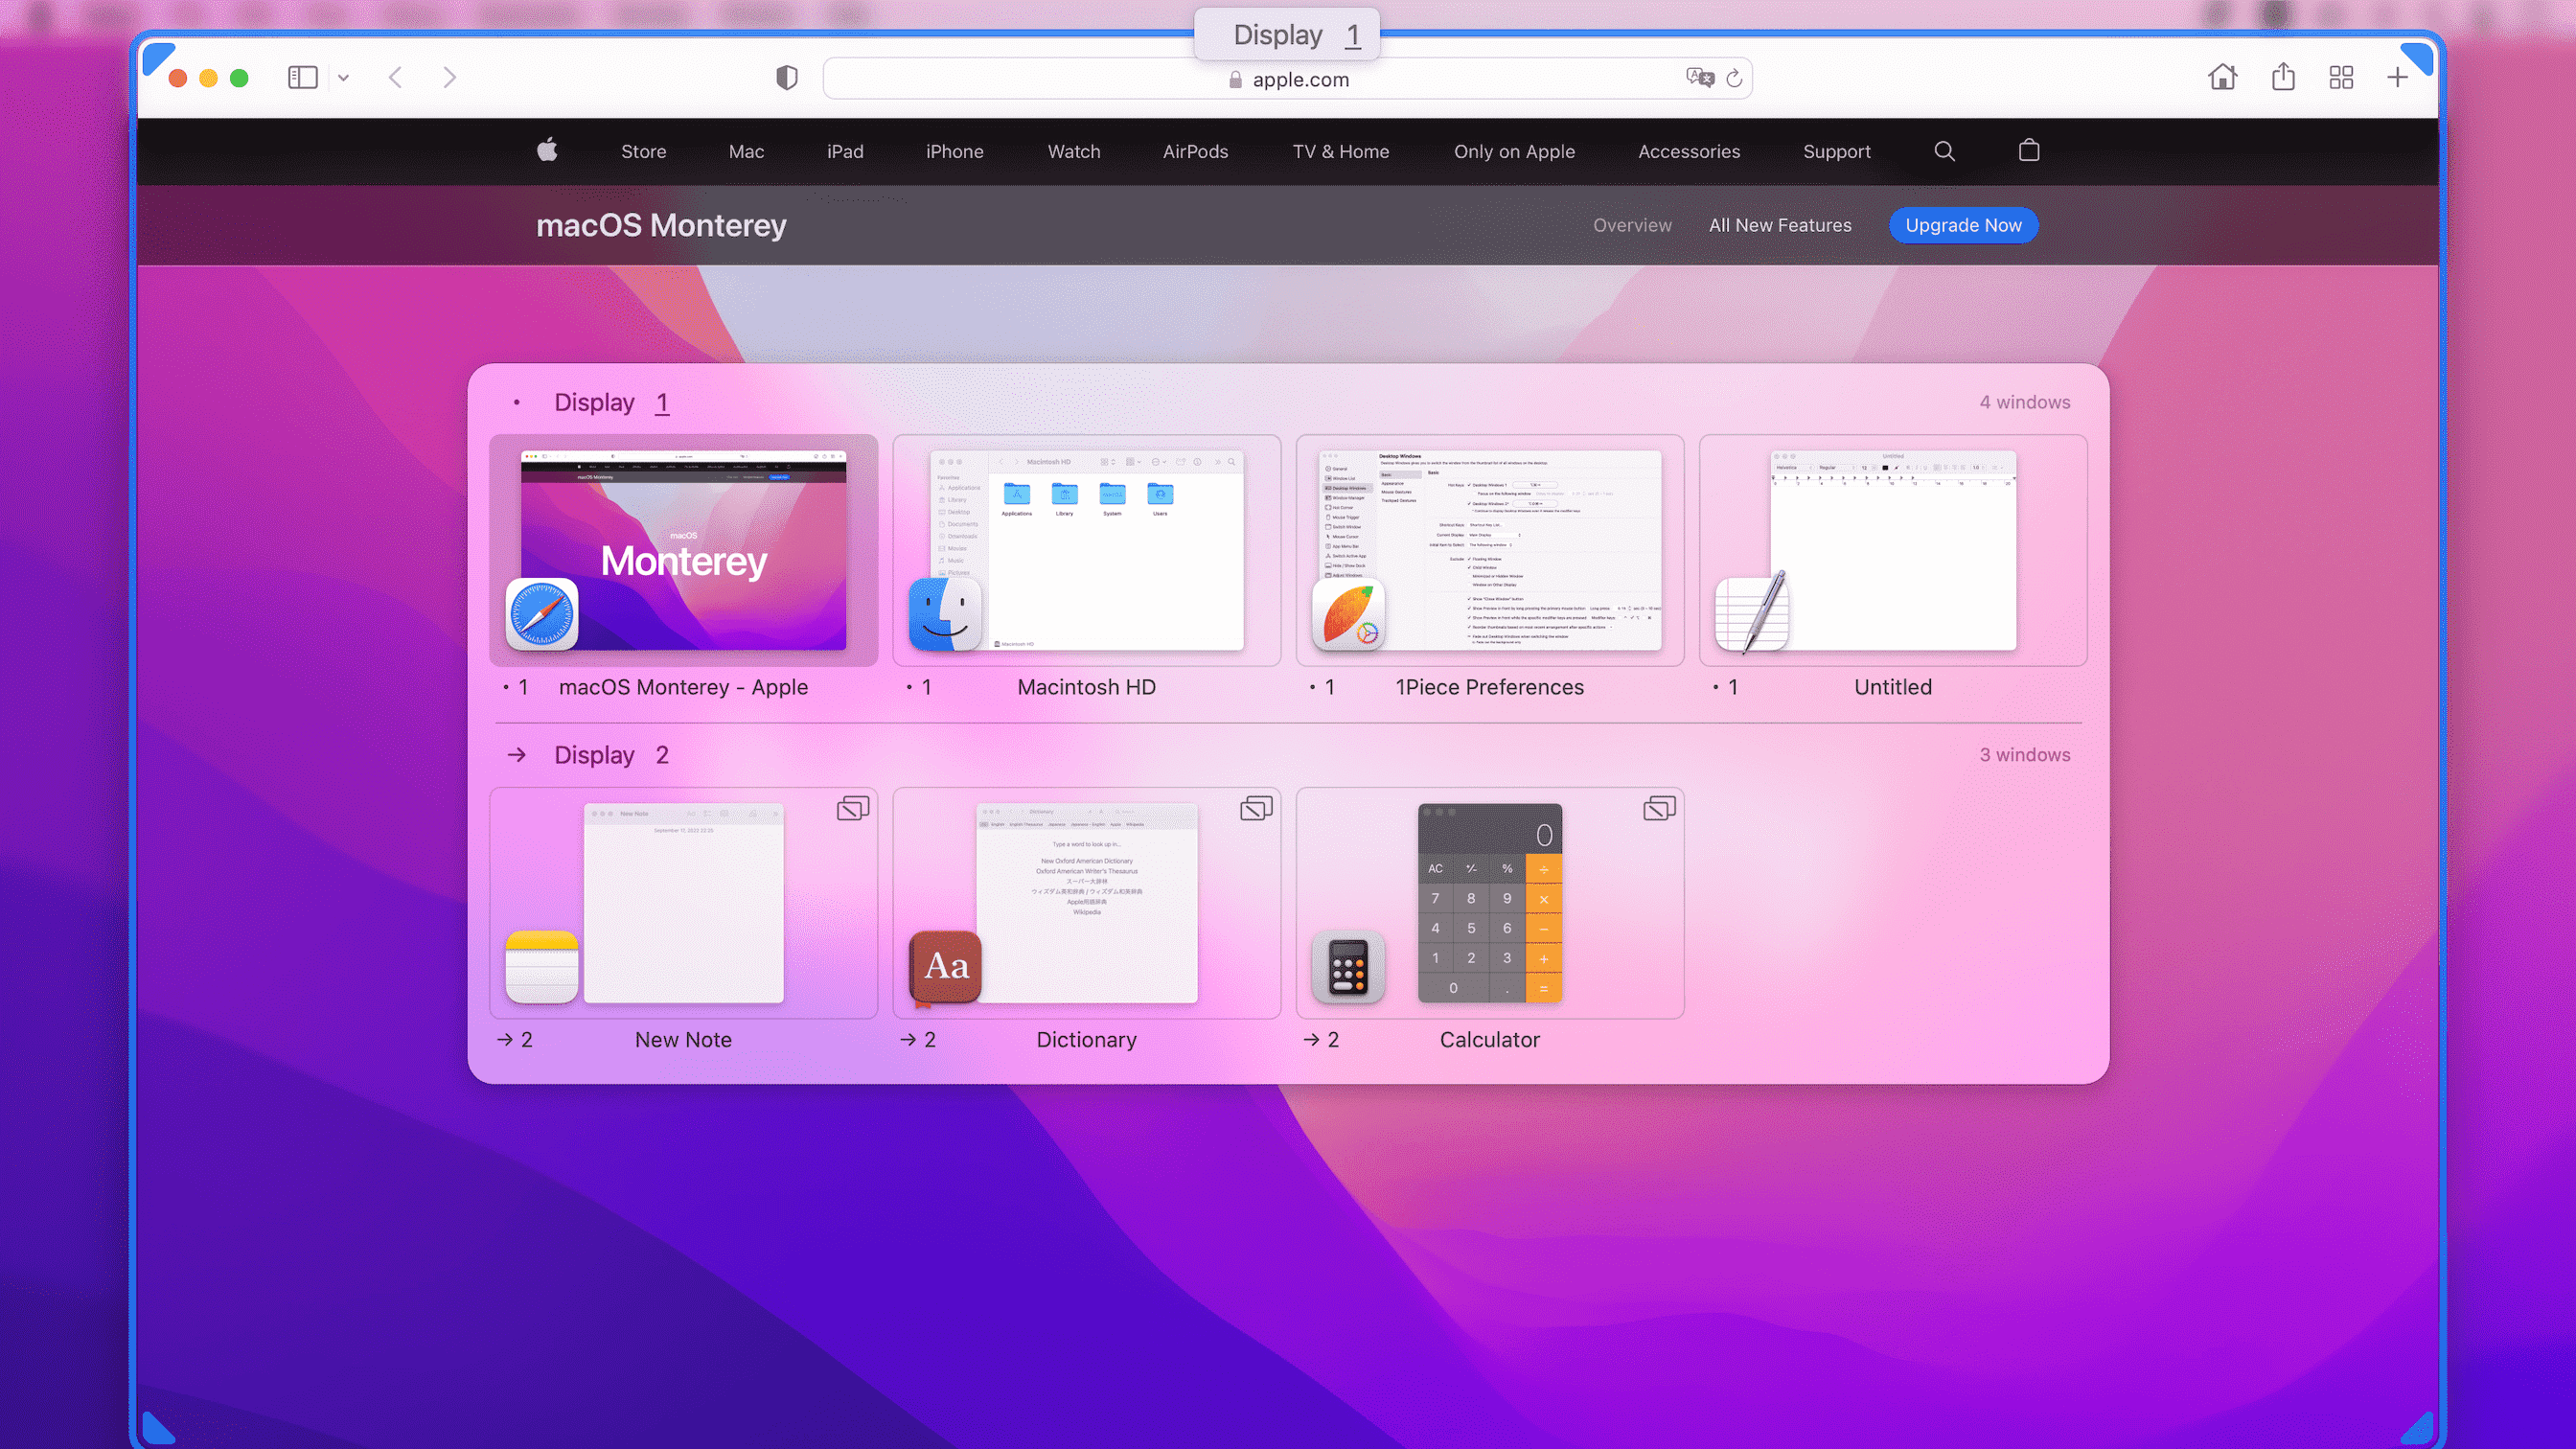This screenshot has width=2576, height=1449.
Task: Open the AirPods menu item
Action: coord(1196,151)
